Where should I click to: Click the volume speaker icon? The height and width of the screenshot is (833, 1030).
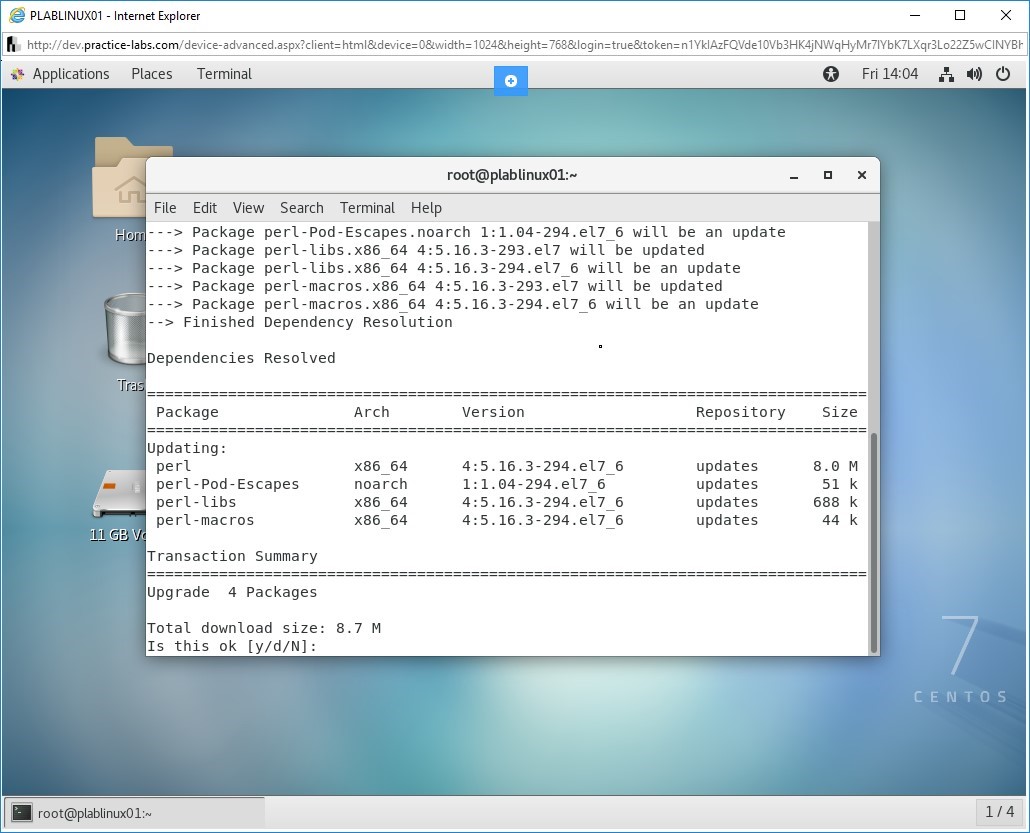click(975, 74)
